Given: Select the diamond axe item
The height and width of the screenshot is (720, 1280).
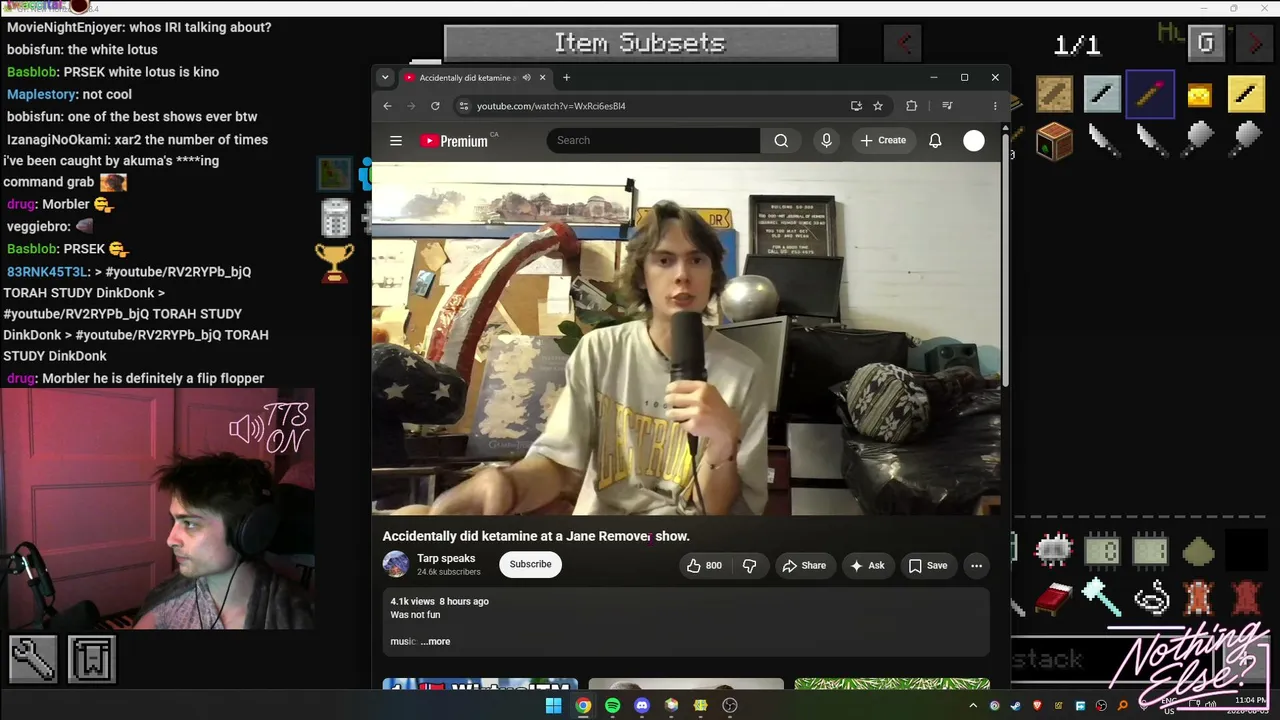Looking at the screenshot, I should (x=1101, y=598).
